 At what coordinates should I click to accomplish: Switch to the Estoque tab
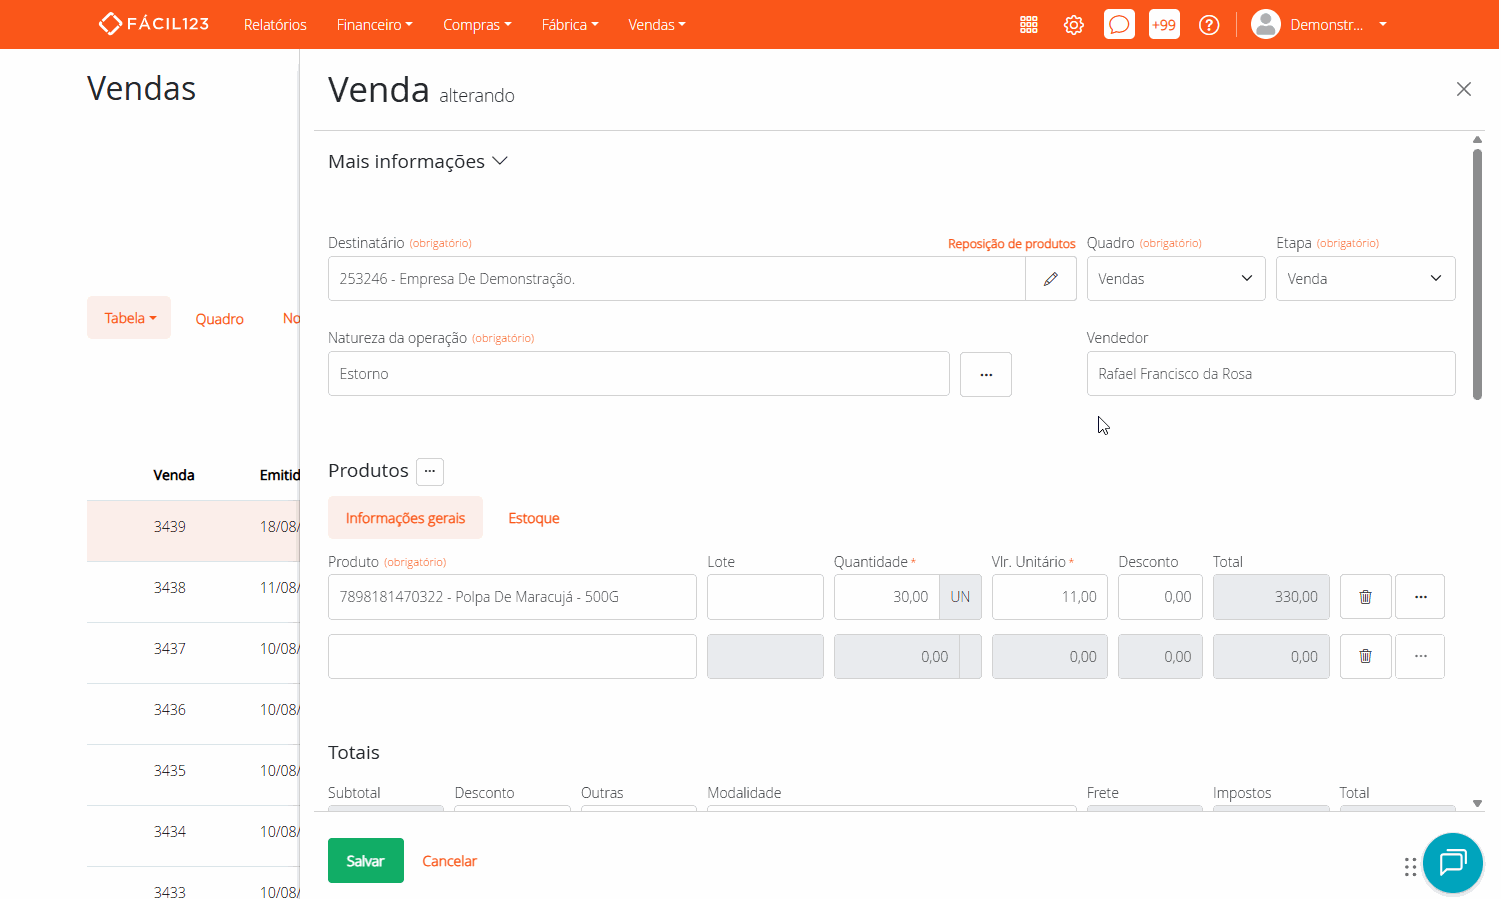tap(534, 518)
